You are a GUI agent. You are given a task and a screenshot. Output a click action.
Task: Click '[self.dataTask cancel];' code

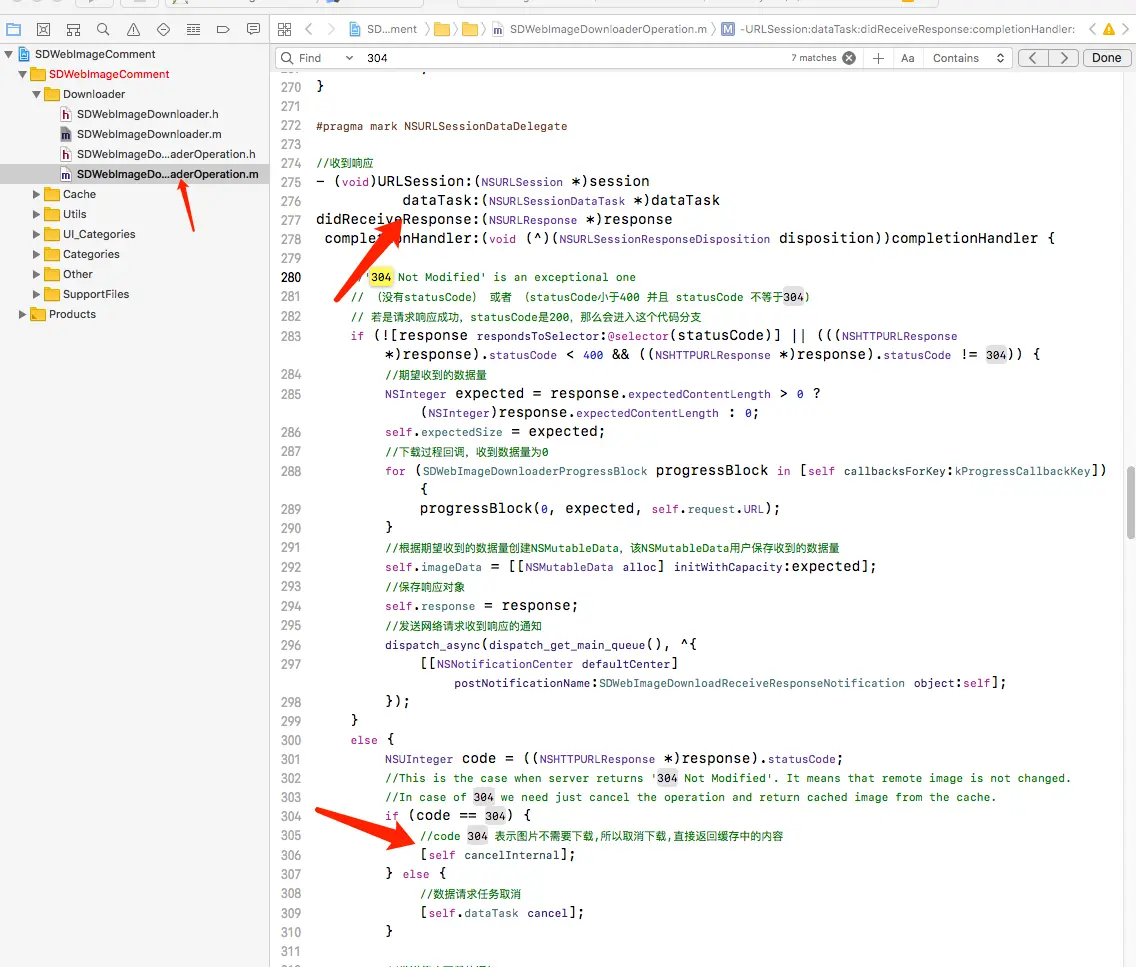click(x=502, y=913)
